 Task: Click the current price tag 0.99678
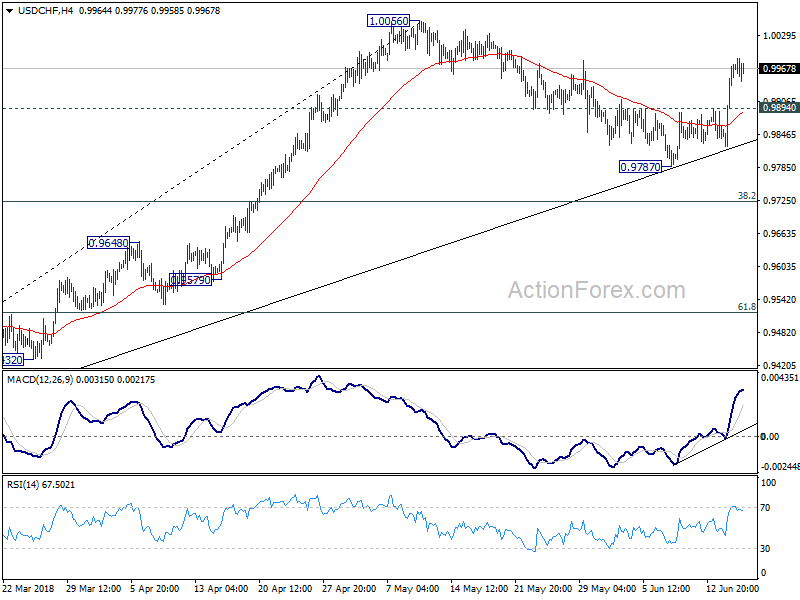[779, 68]
